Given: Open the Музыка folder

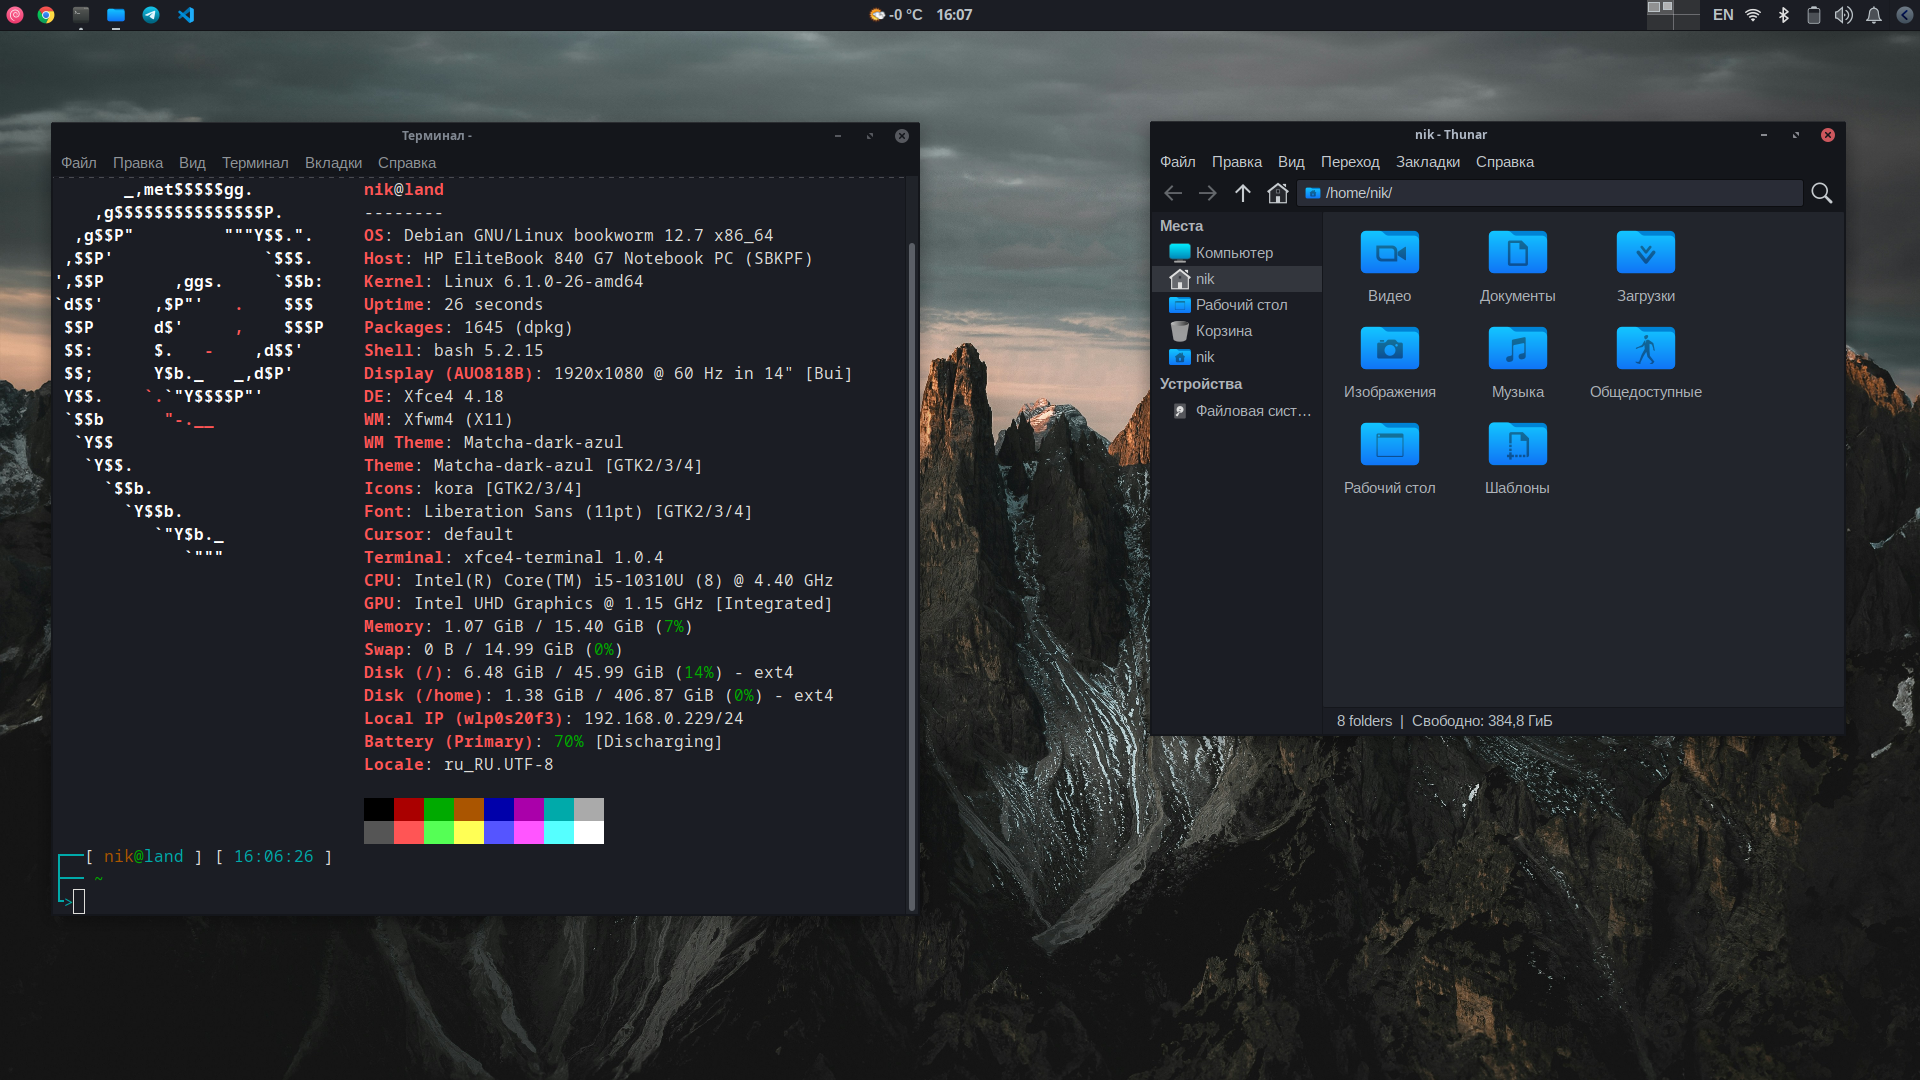Looking at the screenshot, I should (x=1517, y=350).
